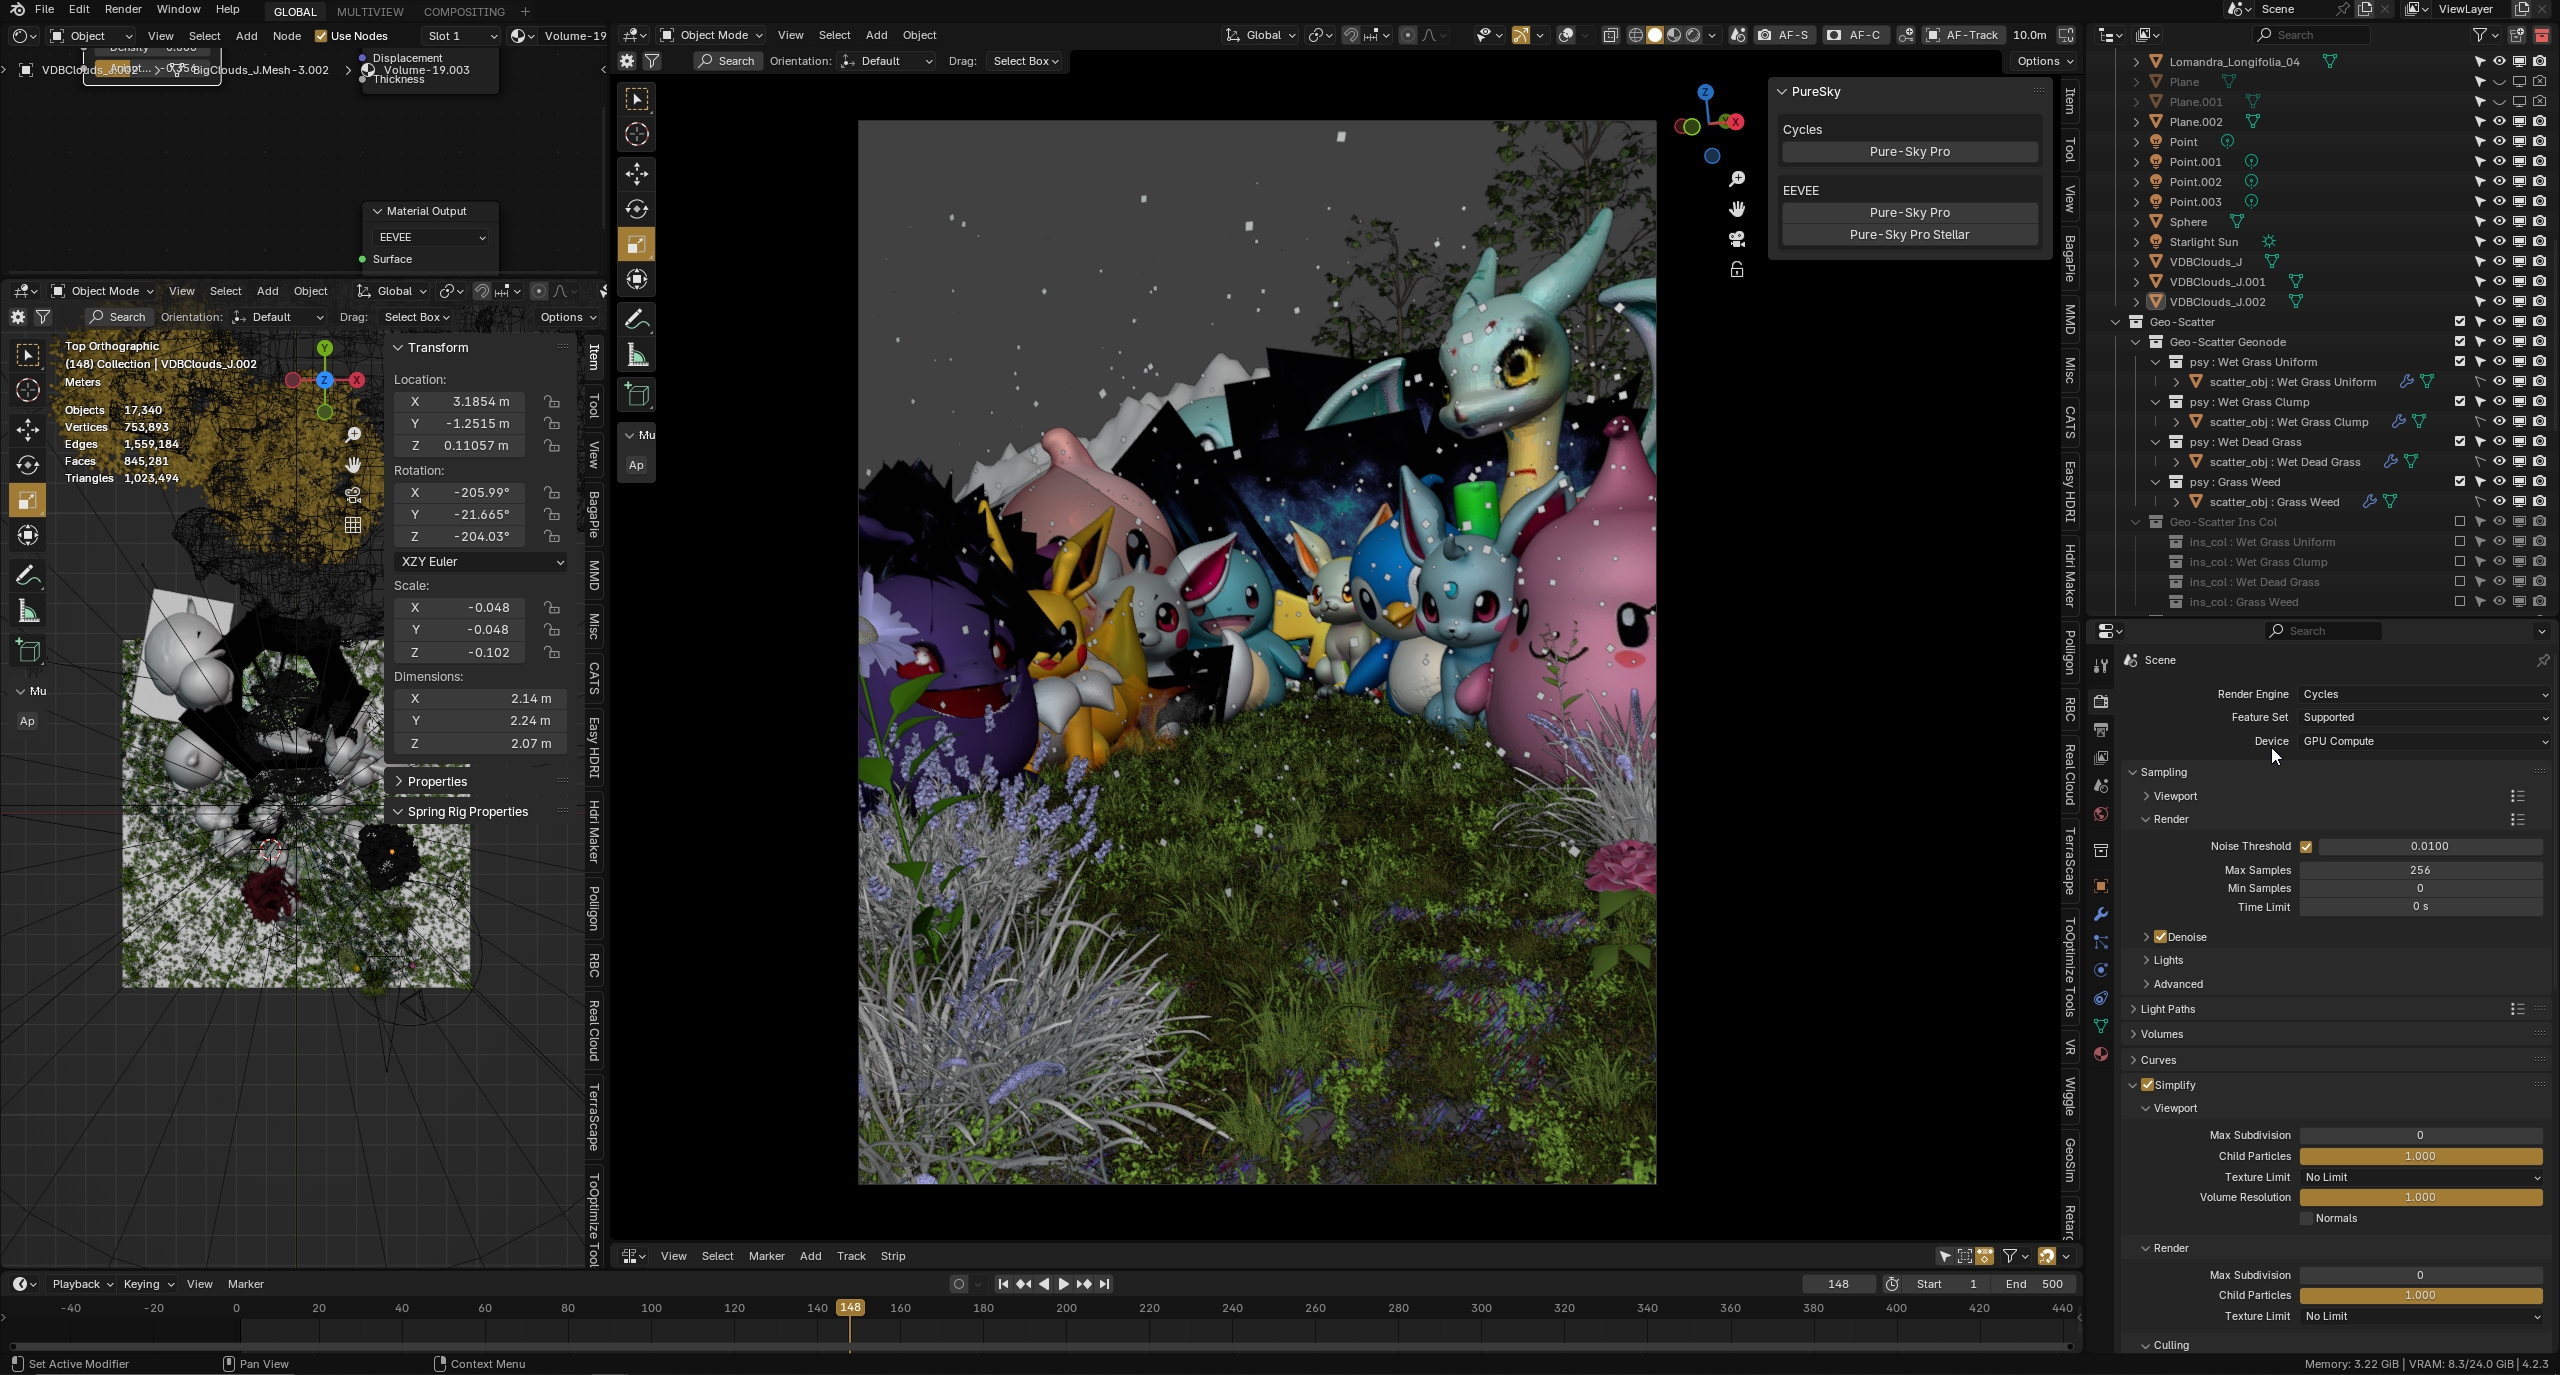The image size is (2560, 1375).
Task: Toggle the Simplify checkbox
Action: pos(2147,1085)
